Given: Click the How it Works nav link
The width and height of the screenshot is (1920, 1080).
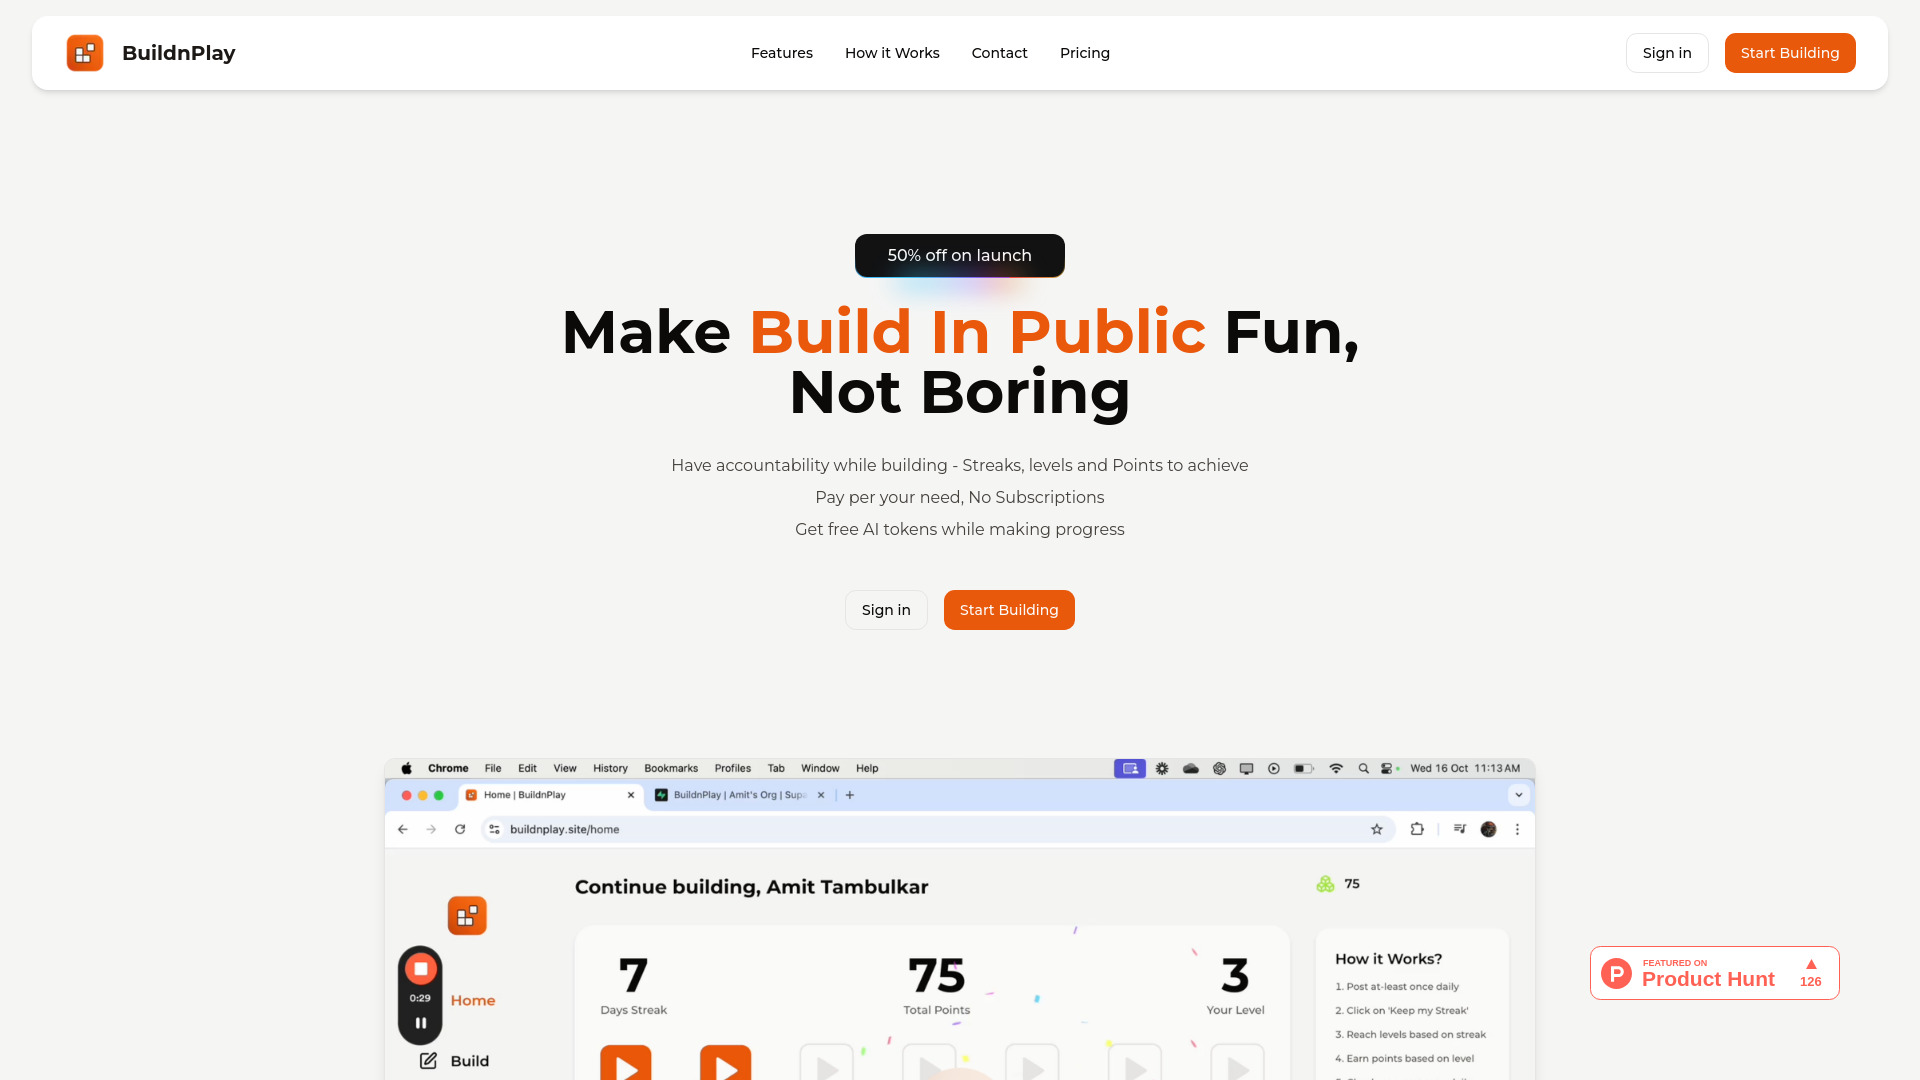Looking at the screenshot, I should click(891, 53).
